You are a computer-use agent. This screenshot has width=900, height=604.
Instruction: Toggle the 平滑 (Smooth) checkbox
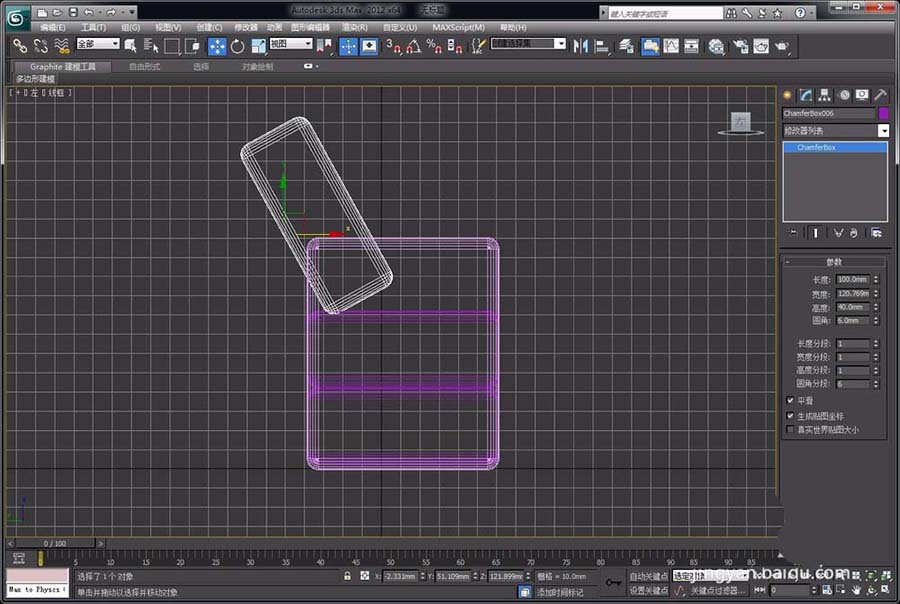click(x=790, y=401)
